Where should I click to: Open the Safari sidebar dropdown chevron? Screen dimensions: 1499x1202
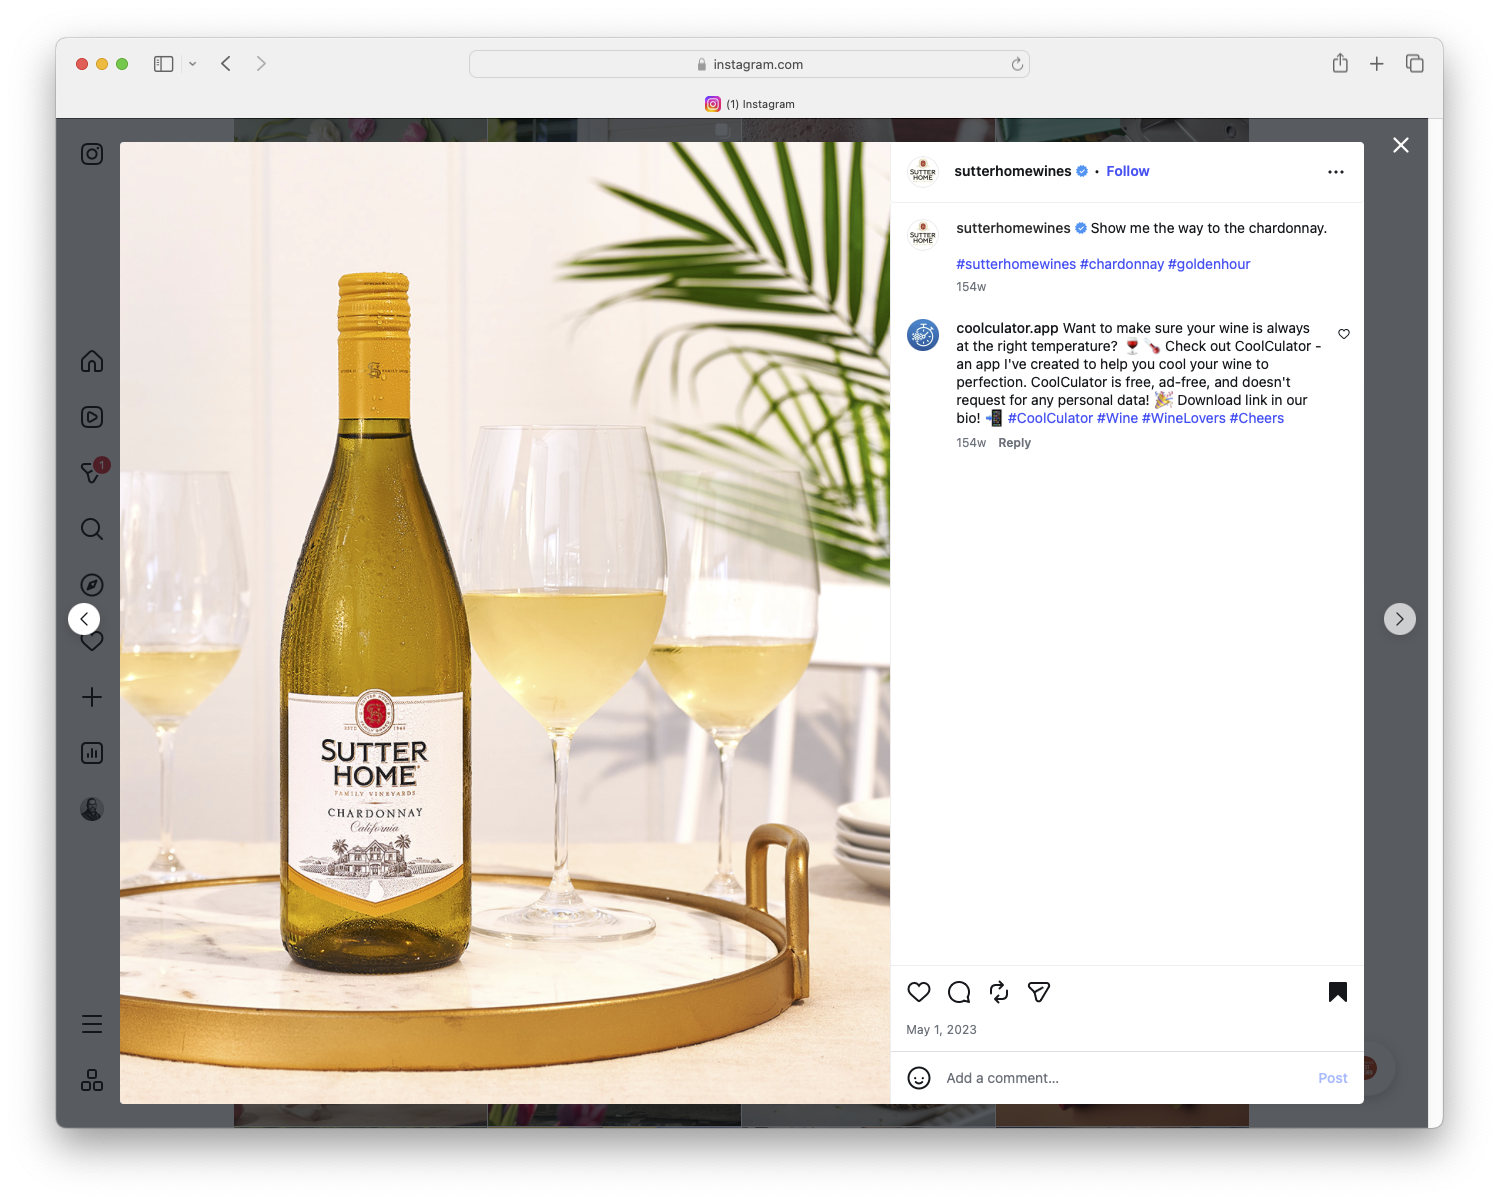(192, 64)
